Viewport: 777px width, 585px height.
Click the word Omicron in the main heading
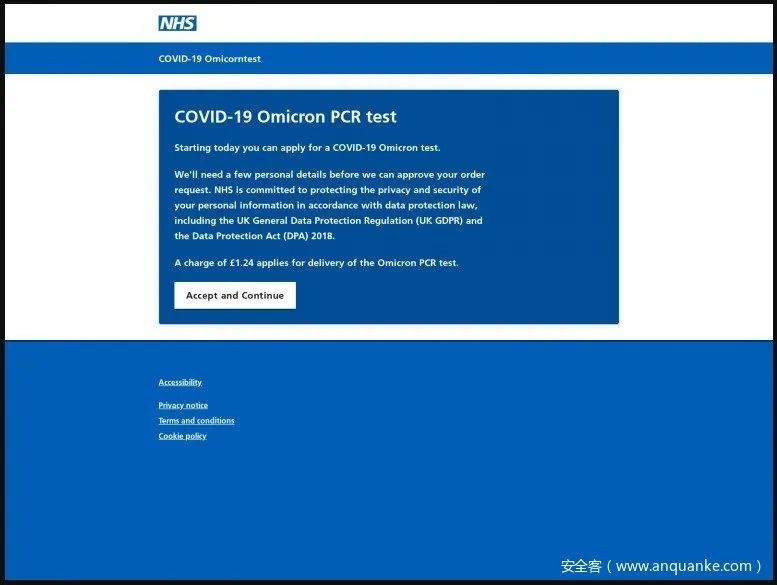(291, 117)
